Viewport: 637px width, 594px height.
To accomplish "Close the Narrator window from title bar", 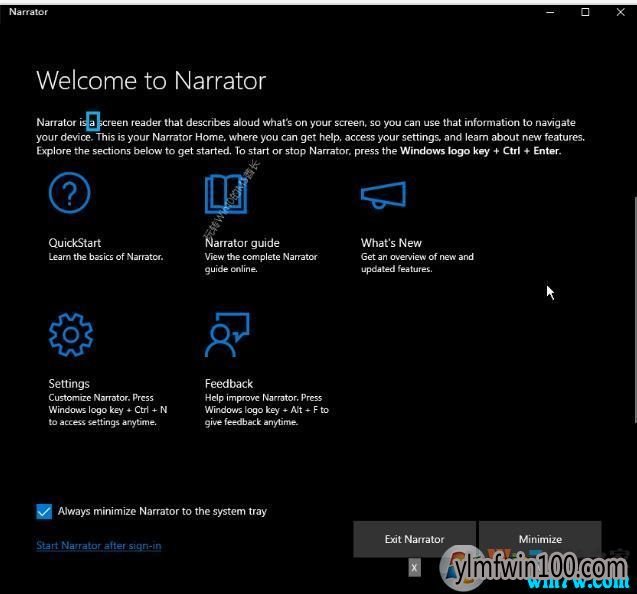I will (x=621, y=12).
